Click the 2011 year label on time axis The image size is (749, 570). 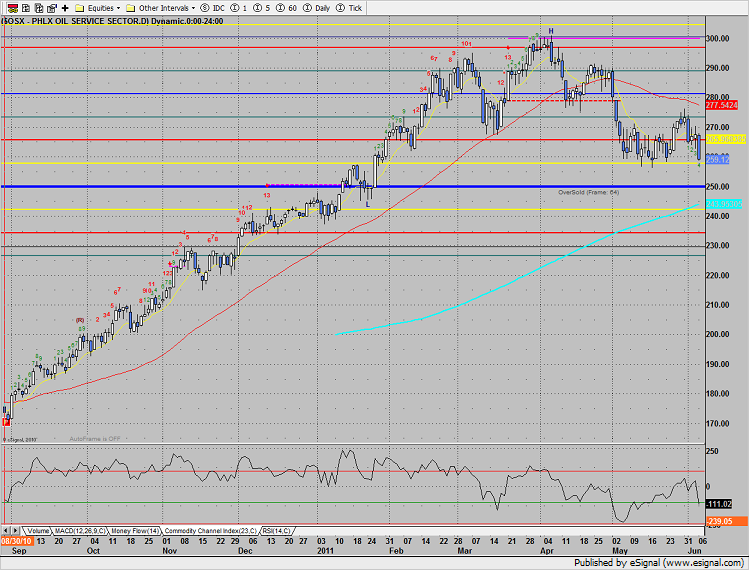point(325,551)
